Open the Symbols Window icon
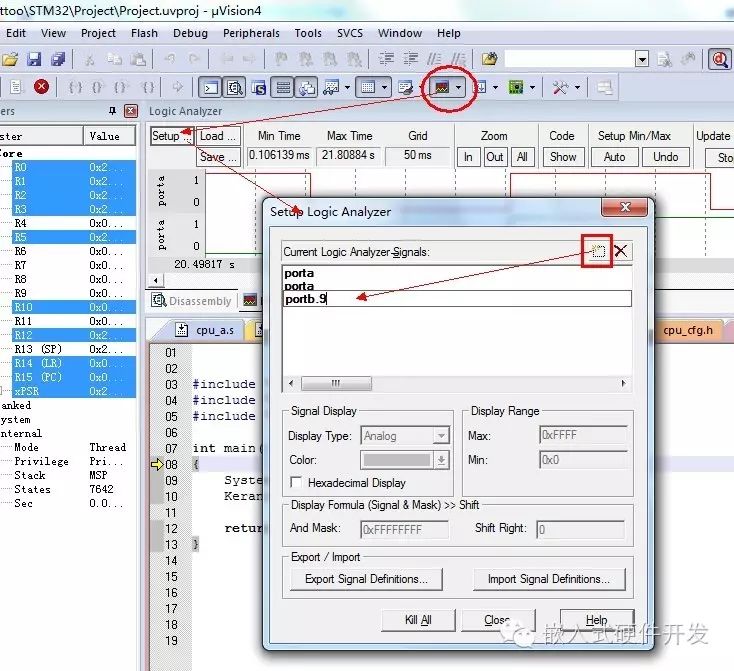 tap(258, 88)
